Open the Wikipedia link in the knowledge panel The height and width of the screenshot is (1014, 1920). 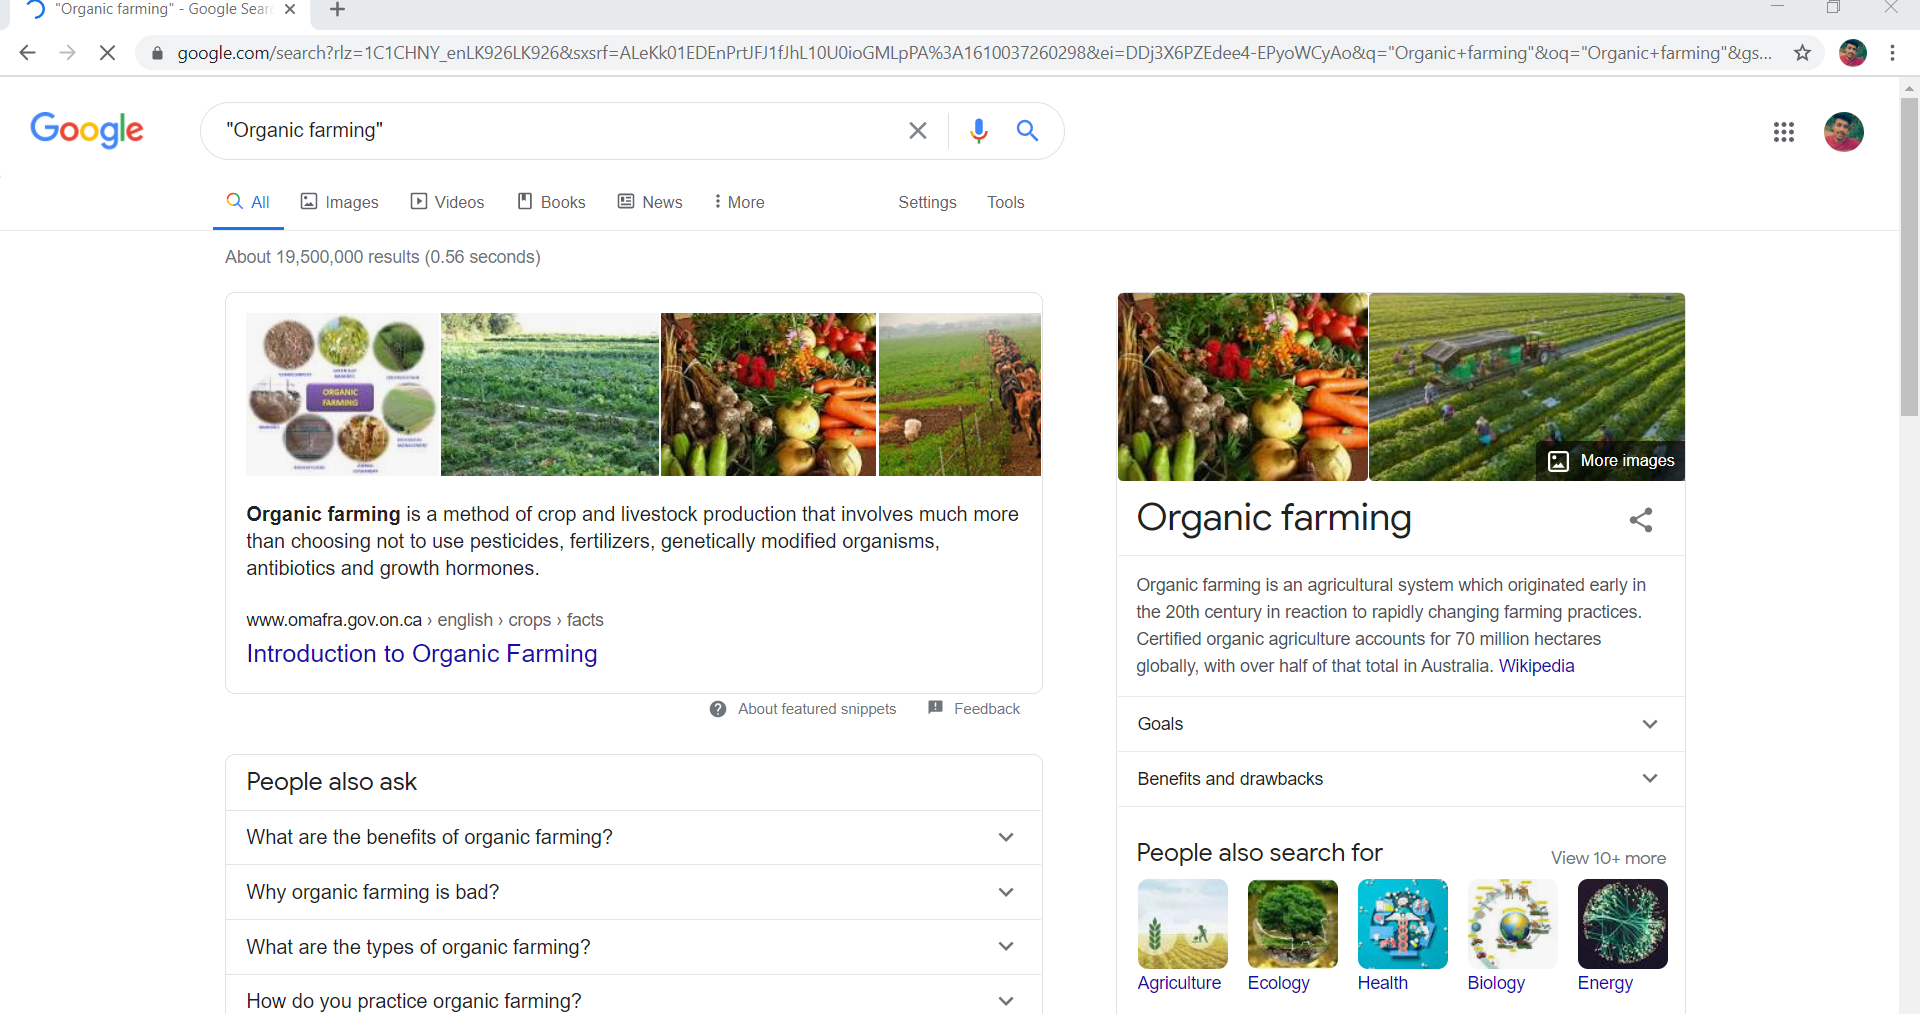coord(1536,666)
